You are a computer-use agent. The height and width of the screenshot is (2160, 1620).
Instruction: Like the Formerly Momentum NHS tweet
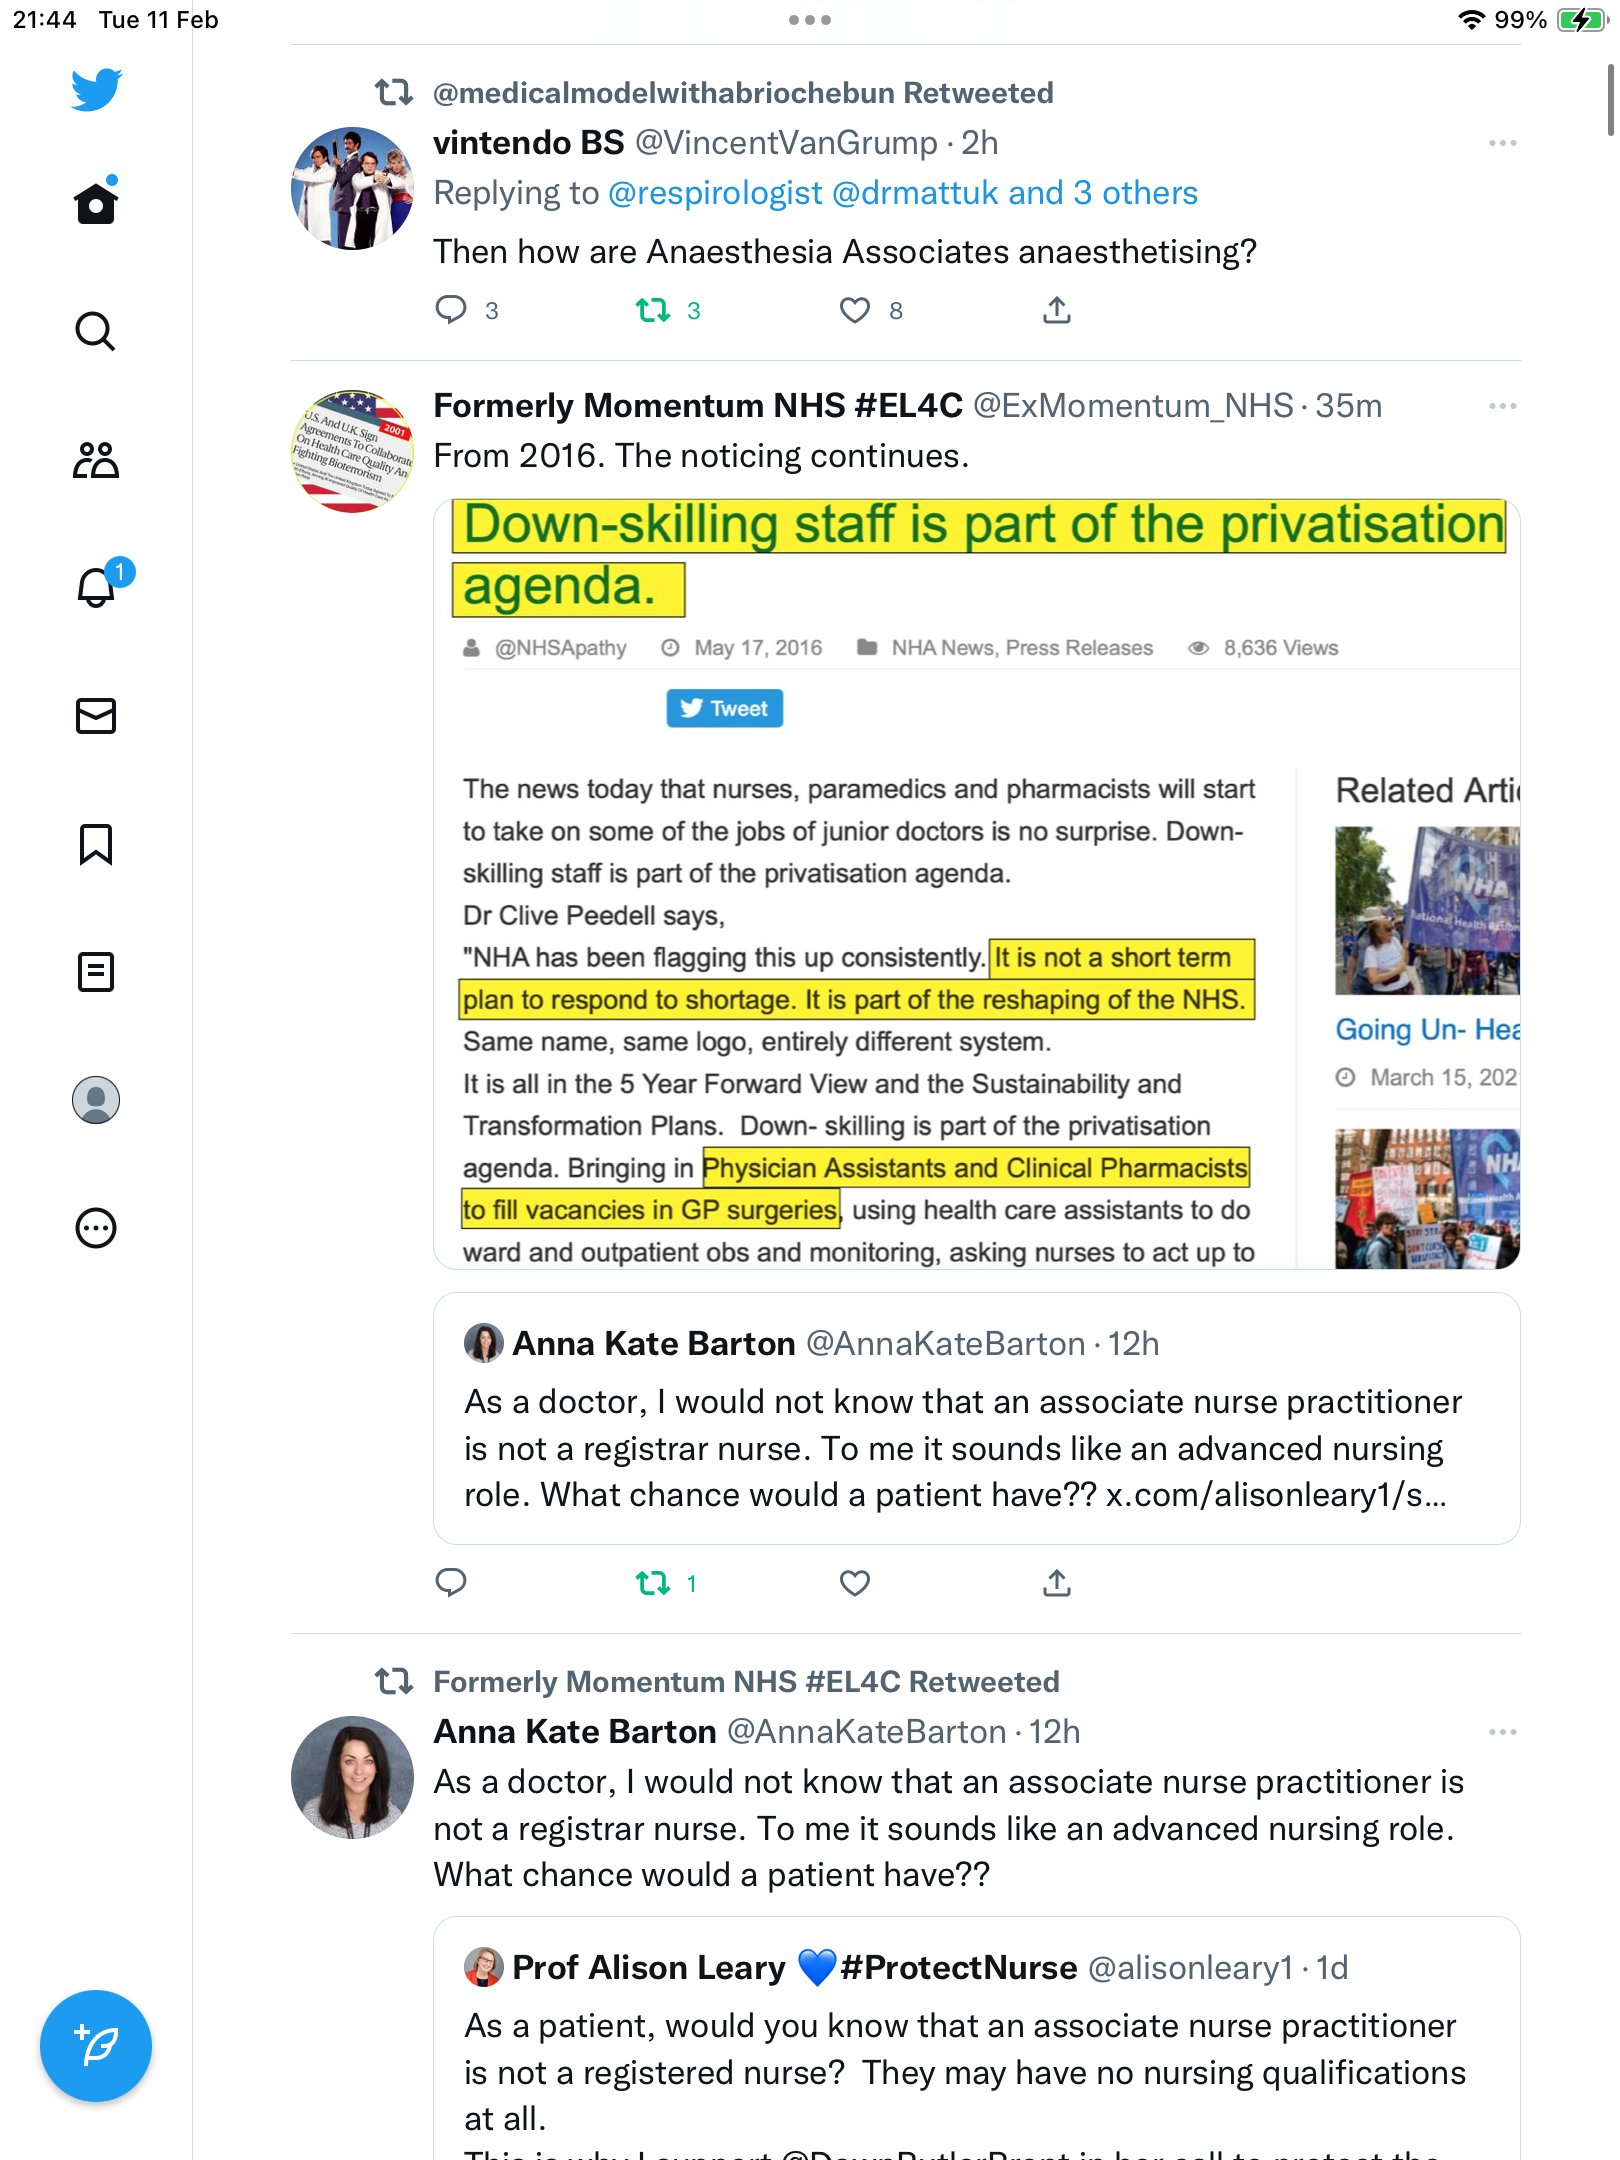pyautogui.click(x=855, y=1583)
